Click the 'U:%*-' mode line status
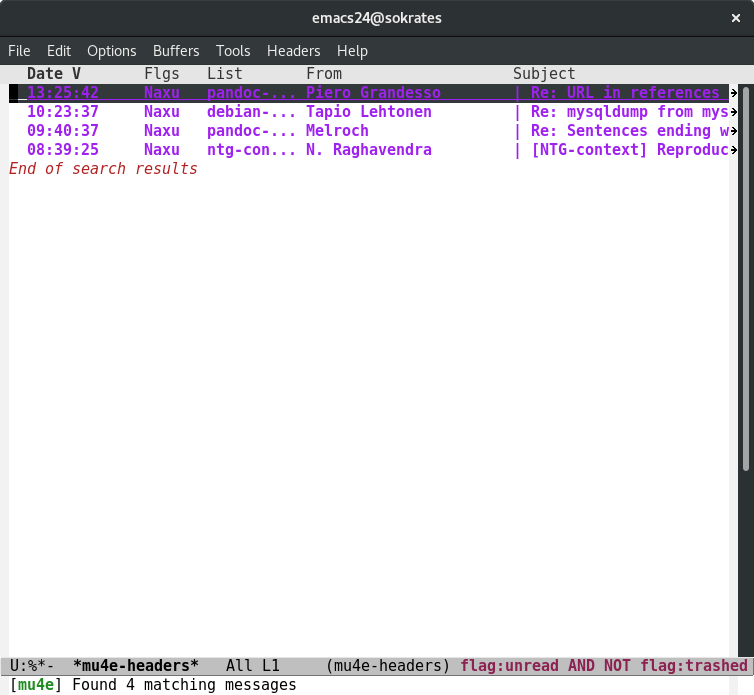Image resolution: width=754 pixels, height=695 pixels. [32, 666]
